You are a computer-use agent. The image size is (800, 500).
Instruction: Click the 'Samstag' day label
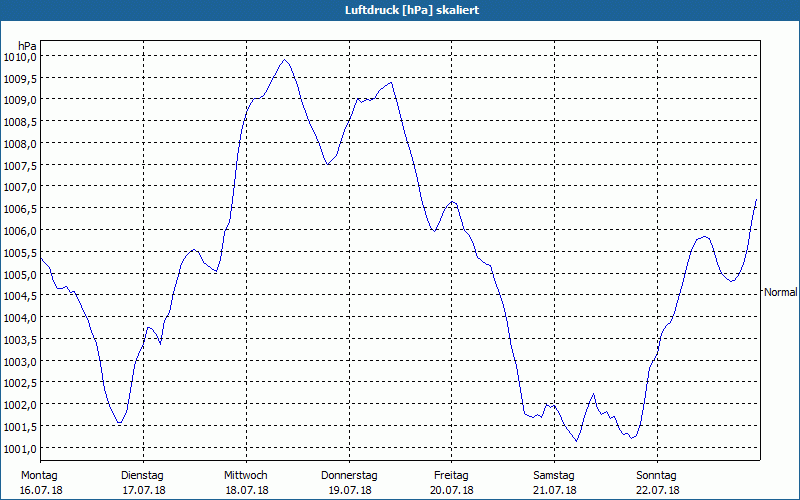pyautogui.click(x=554, y=475)
